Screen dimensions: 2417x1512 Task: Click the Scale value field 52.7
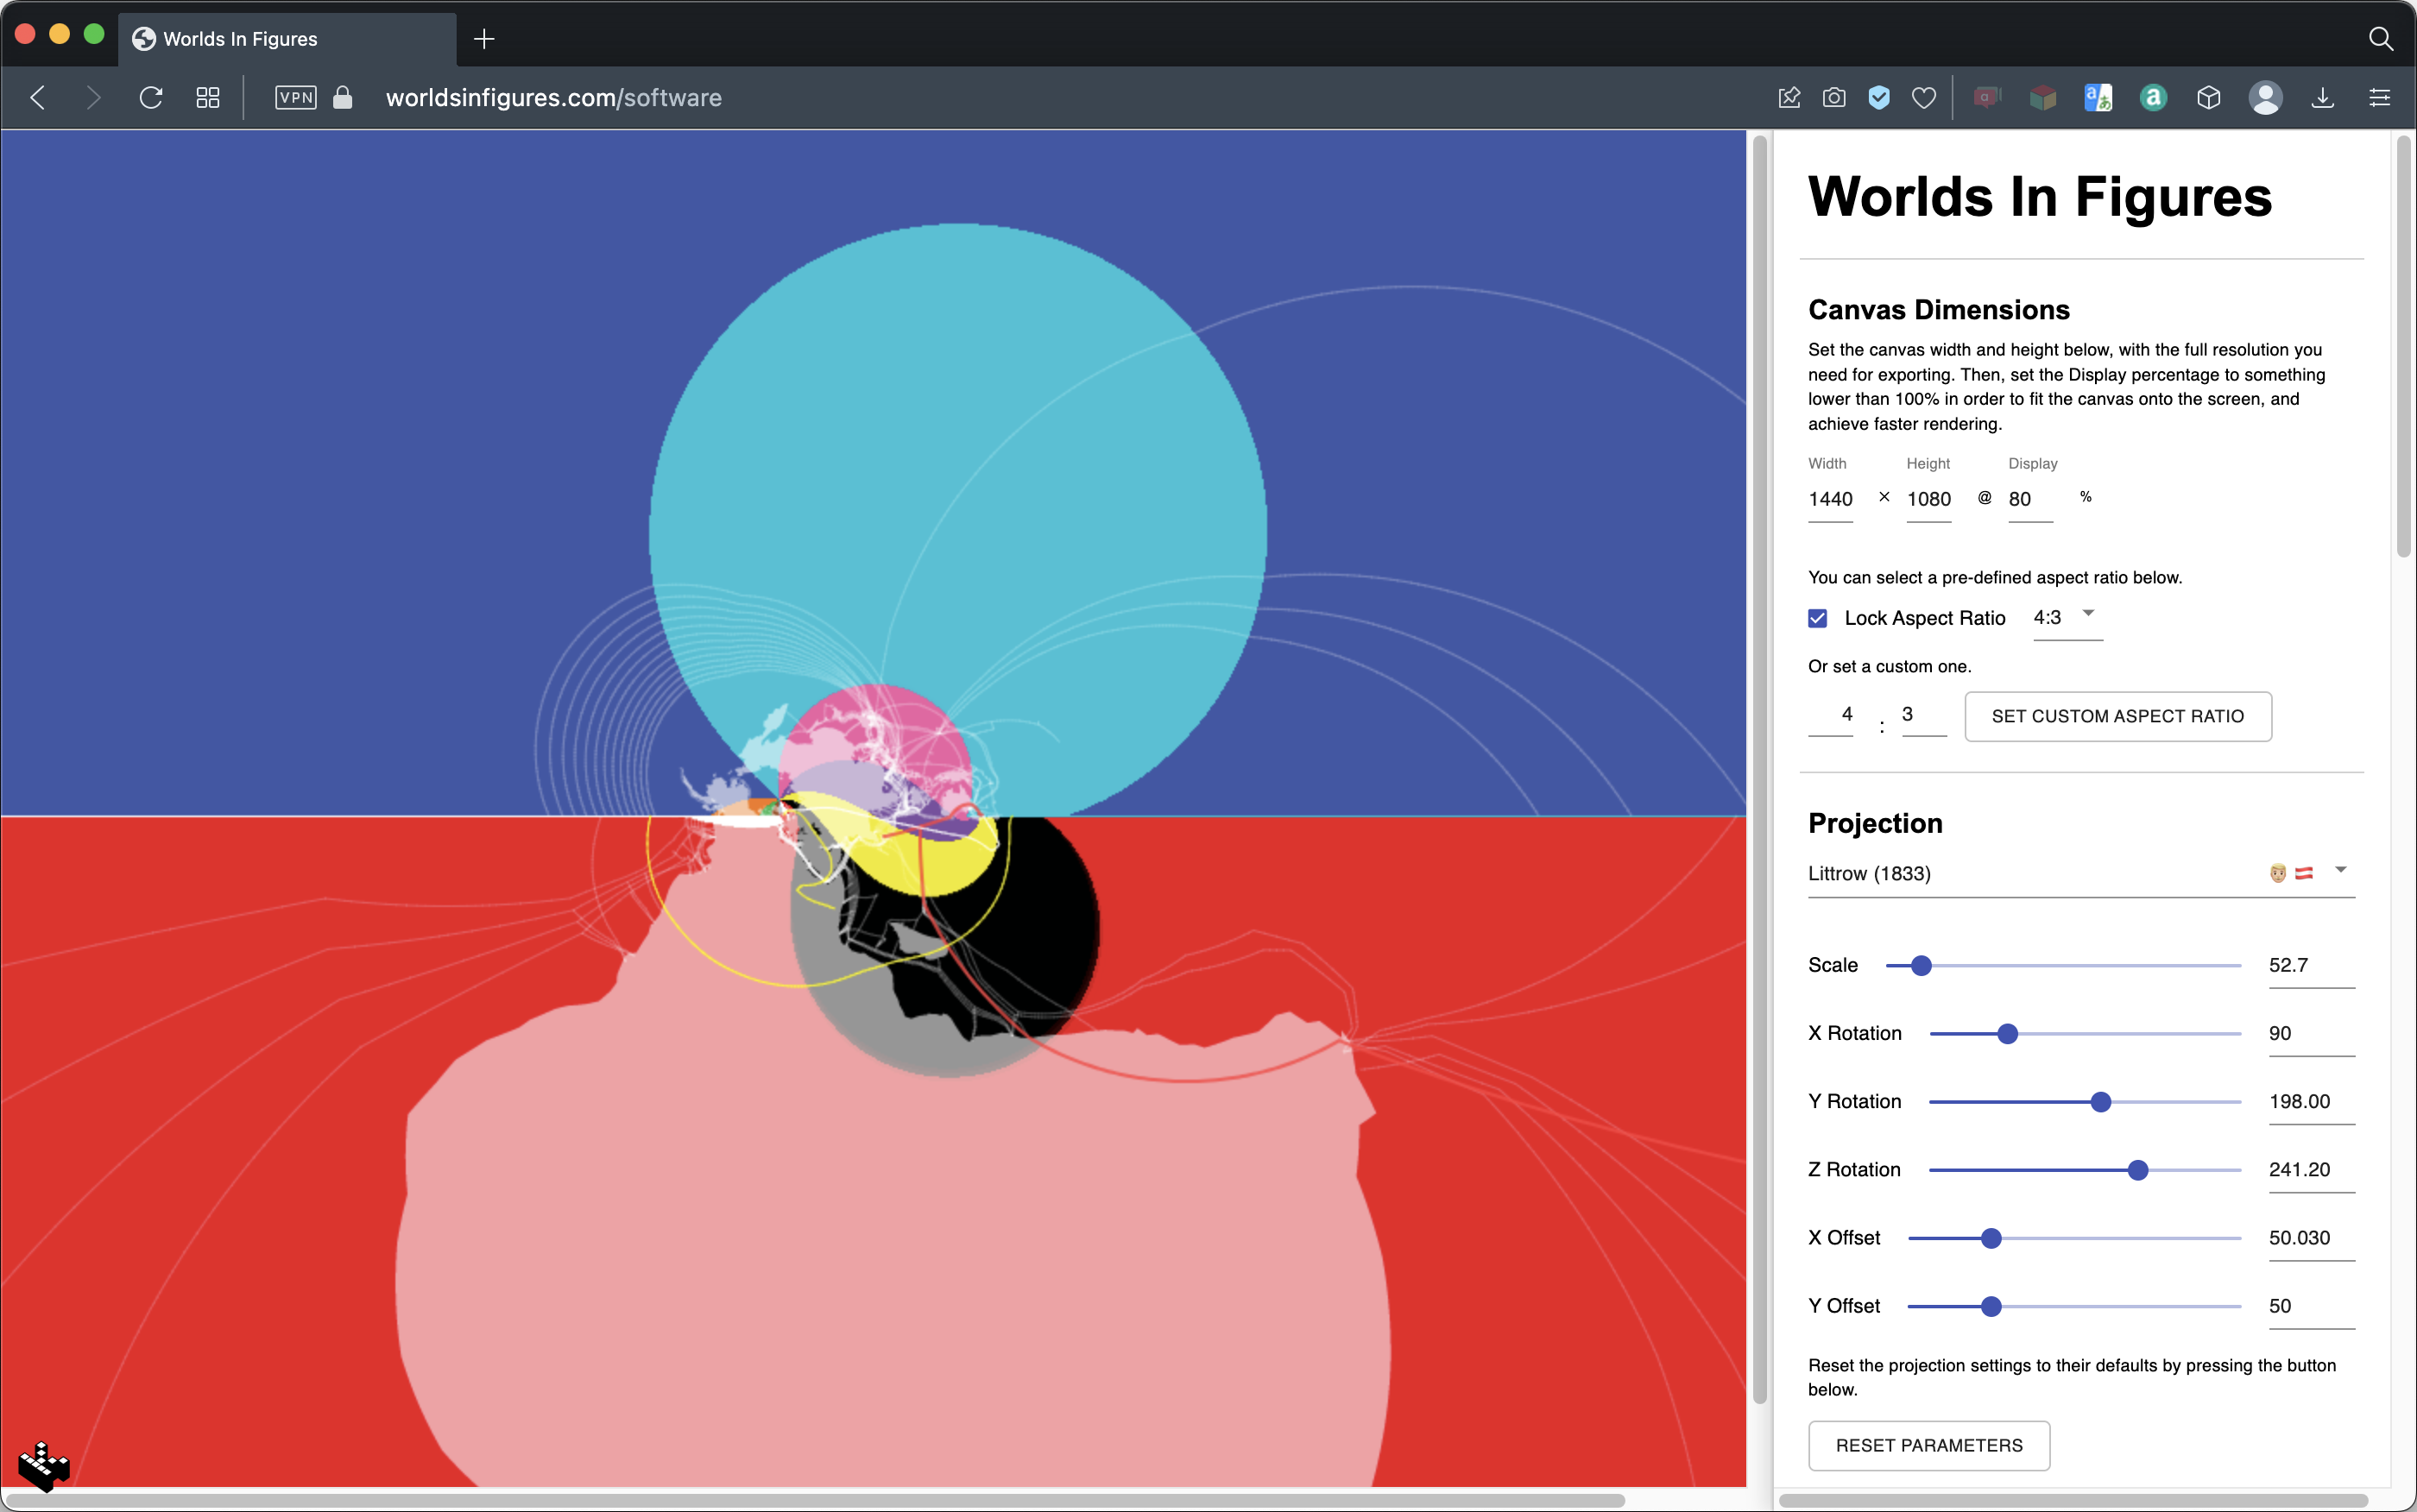pyautogui.click(x=2312, y=965)
